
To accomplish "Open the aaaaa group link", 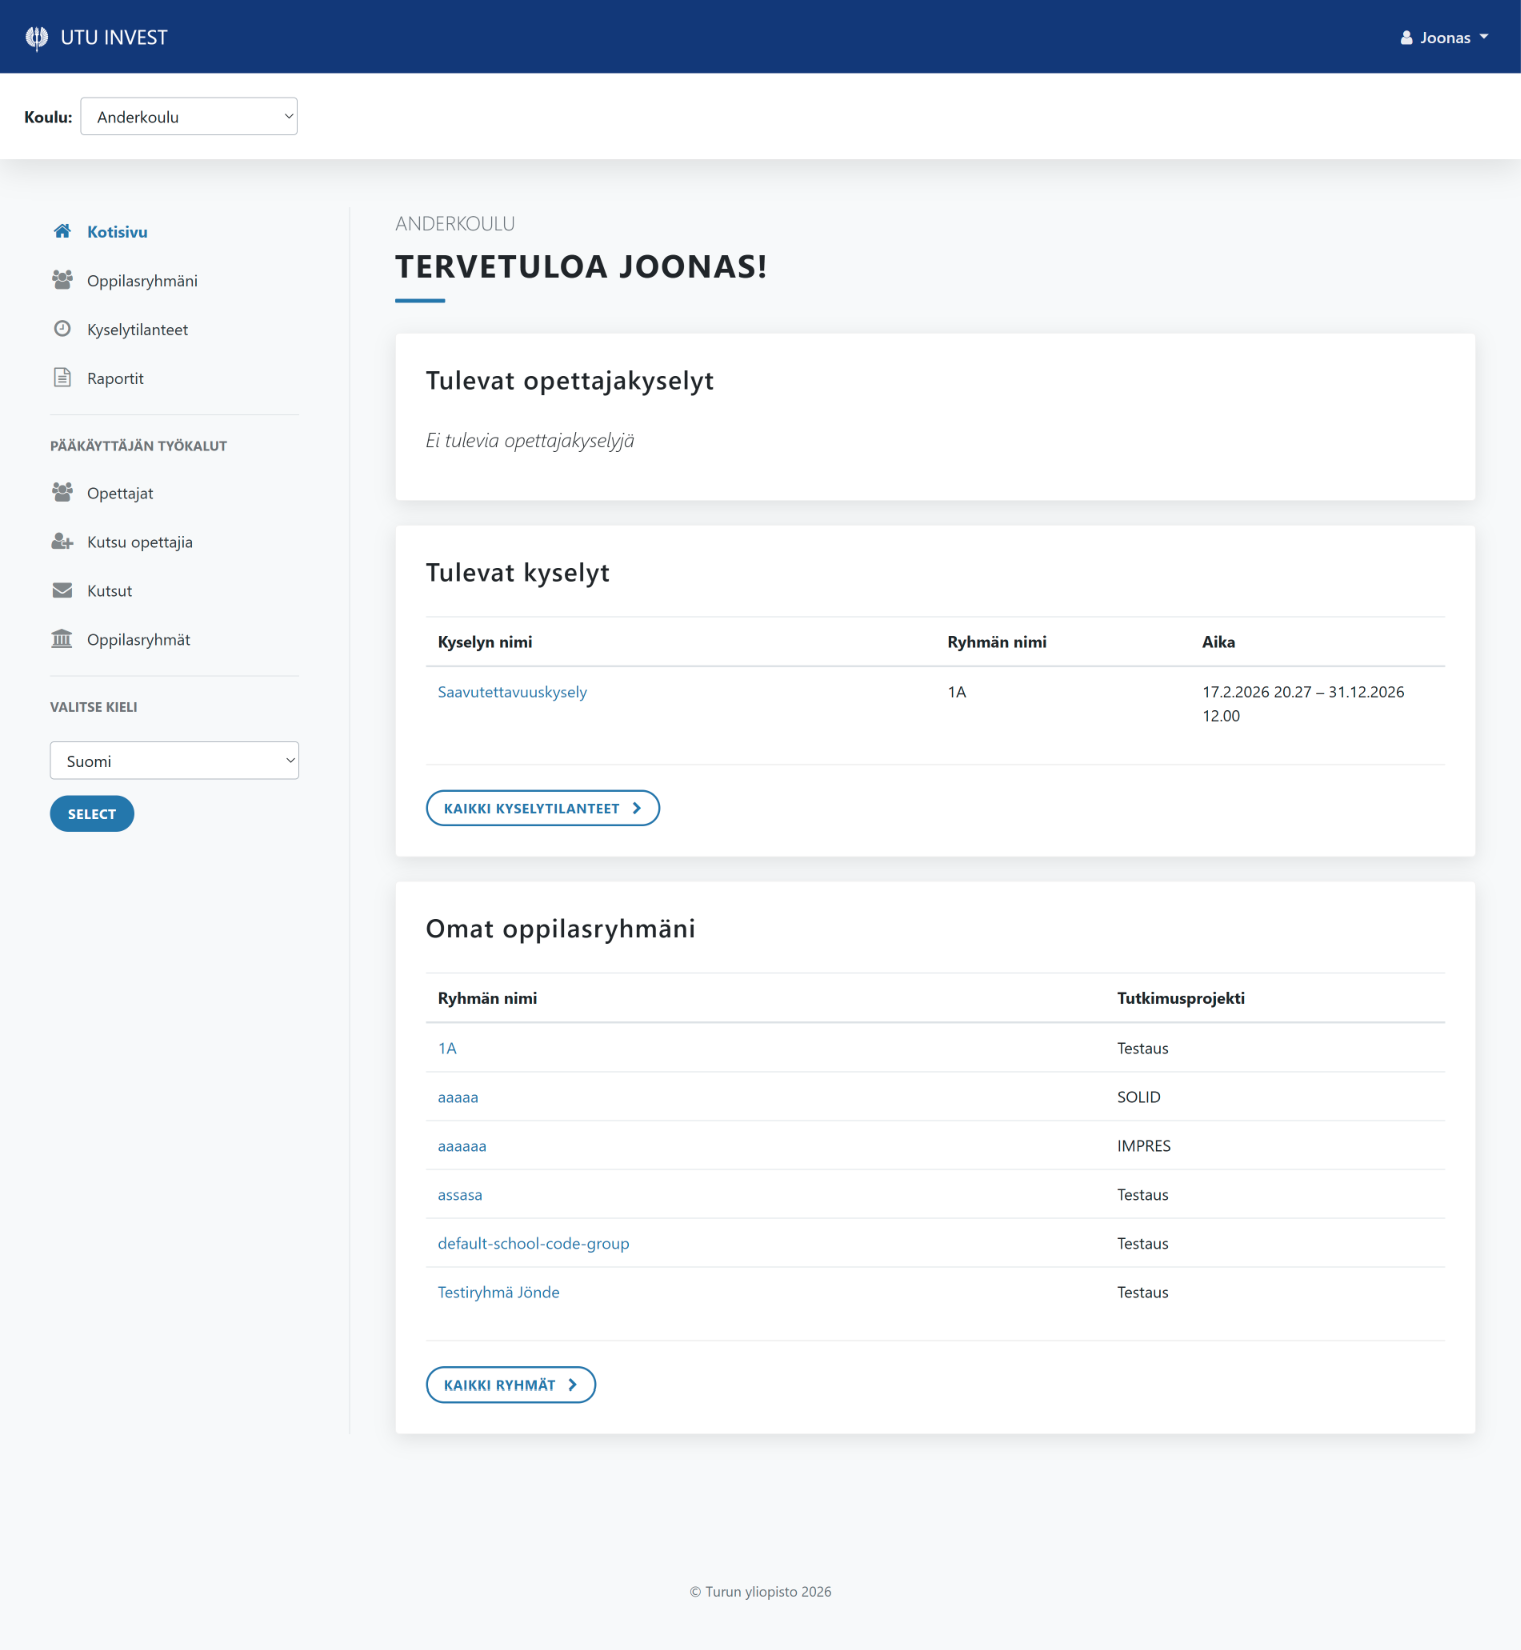I will [x=458, y=1097].
